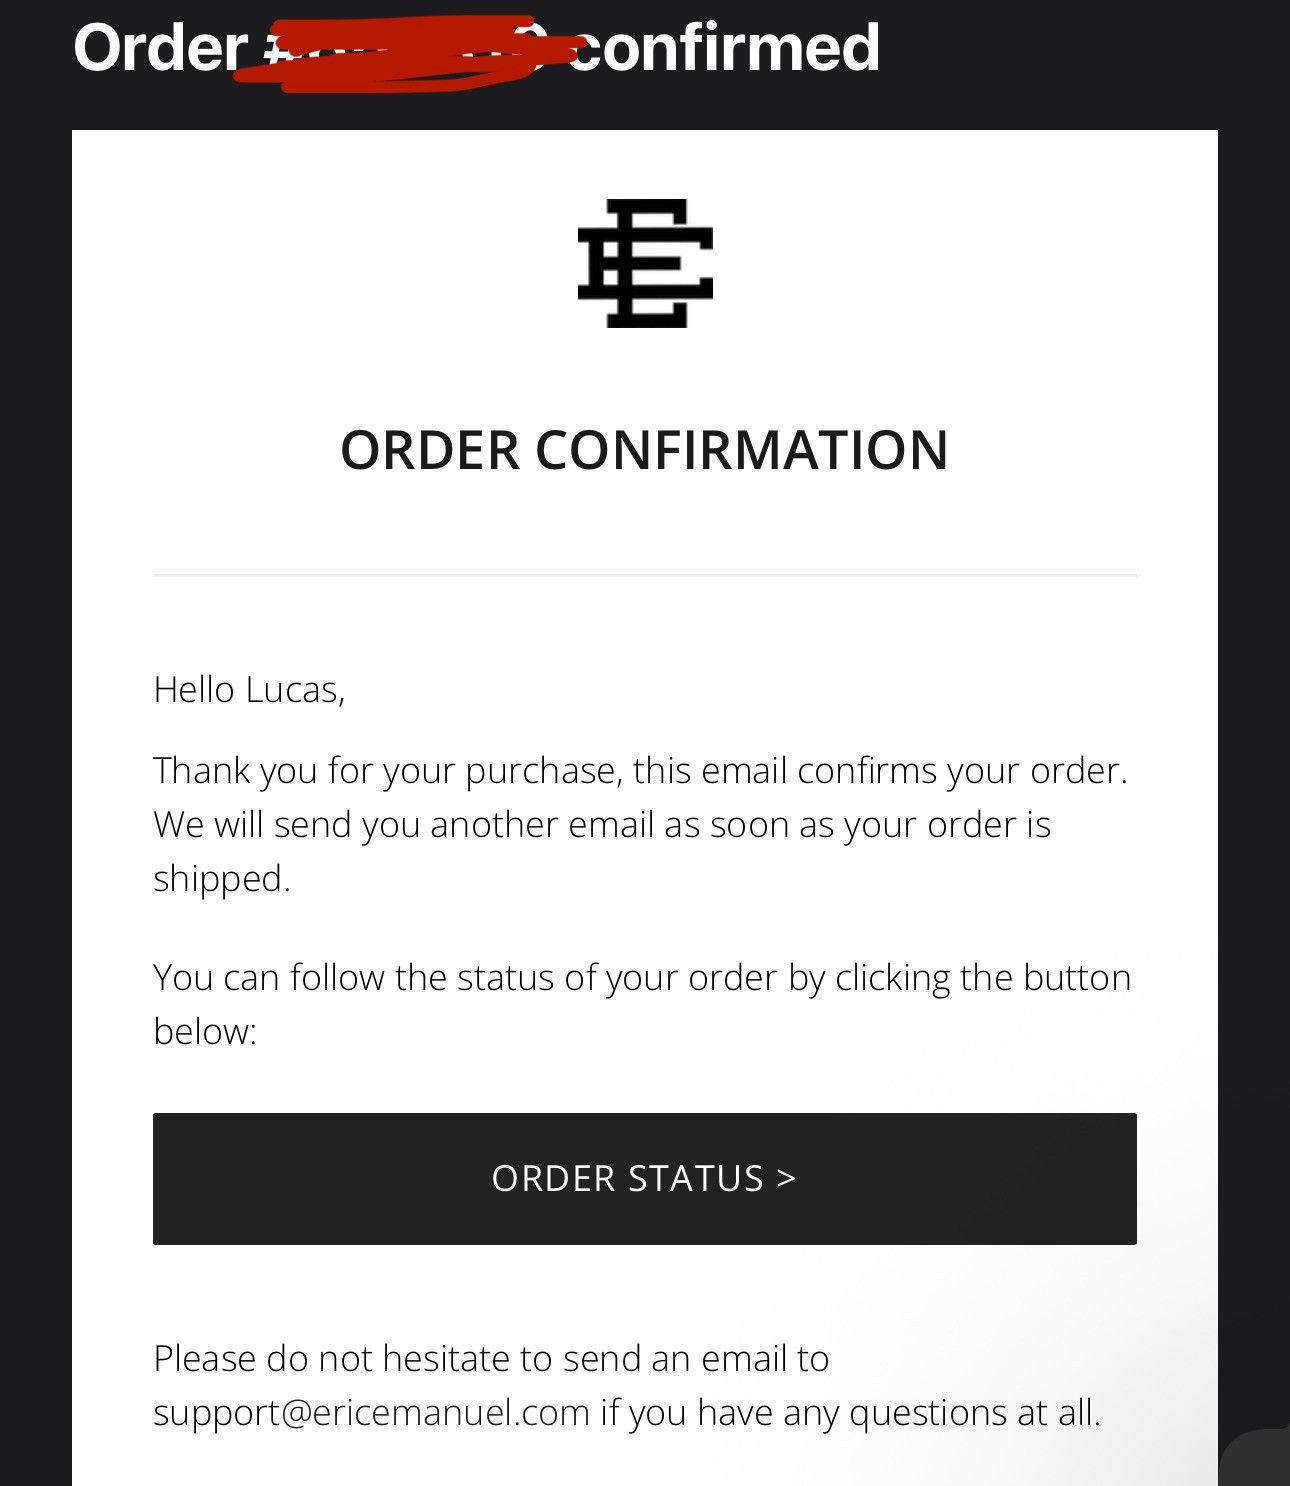Open the ORDER STATUS button

tap(645, 1179)
